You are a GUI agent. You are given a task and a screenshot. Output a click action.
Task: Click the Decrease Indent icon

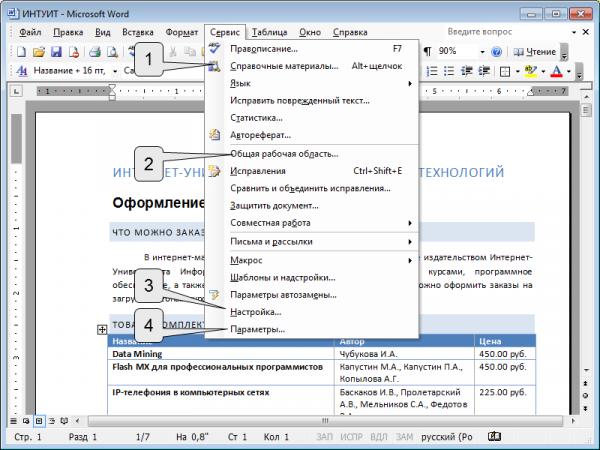pyautogui.click(x=466, y=71)
